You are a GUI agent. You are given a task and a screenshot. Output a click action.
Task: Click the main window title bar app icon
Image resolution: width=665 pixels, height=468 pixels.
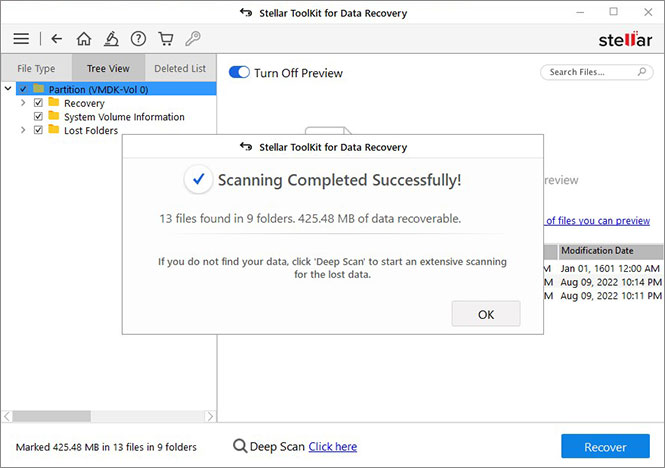(x=246, y=12)
